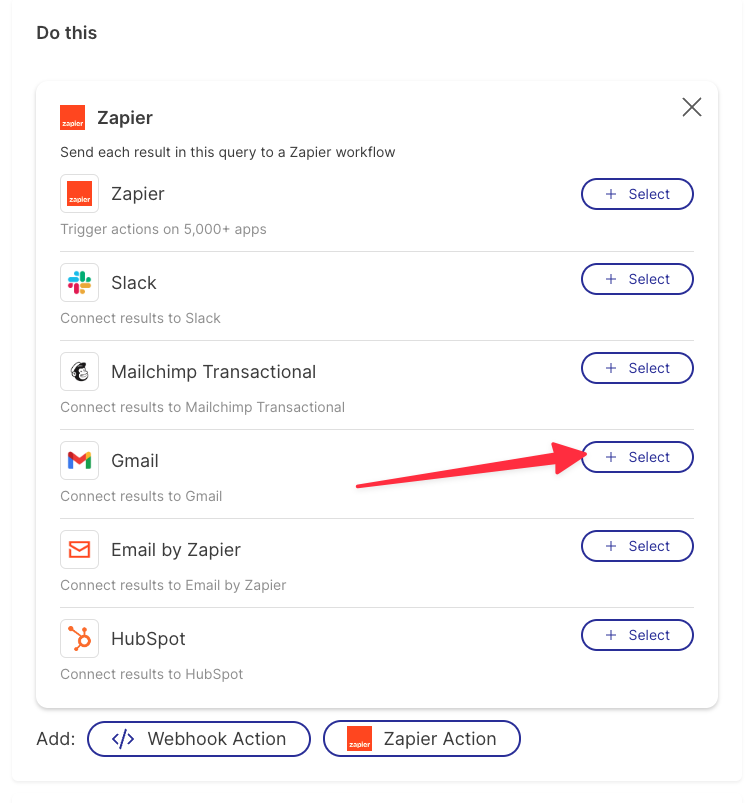
Task: Select the Gmail integration
Action: click(637, 457)
